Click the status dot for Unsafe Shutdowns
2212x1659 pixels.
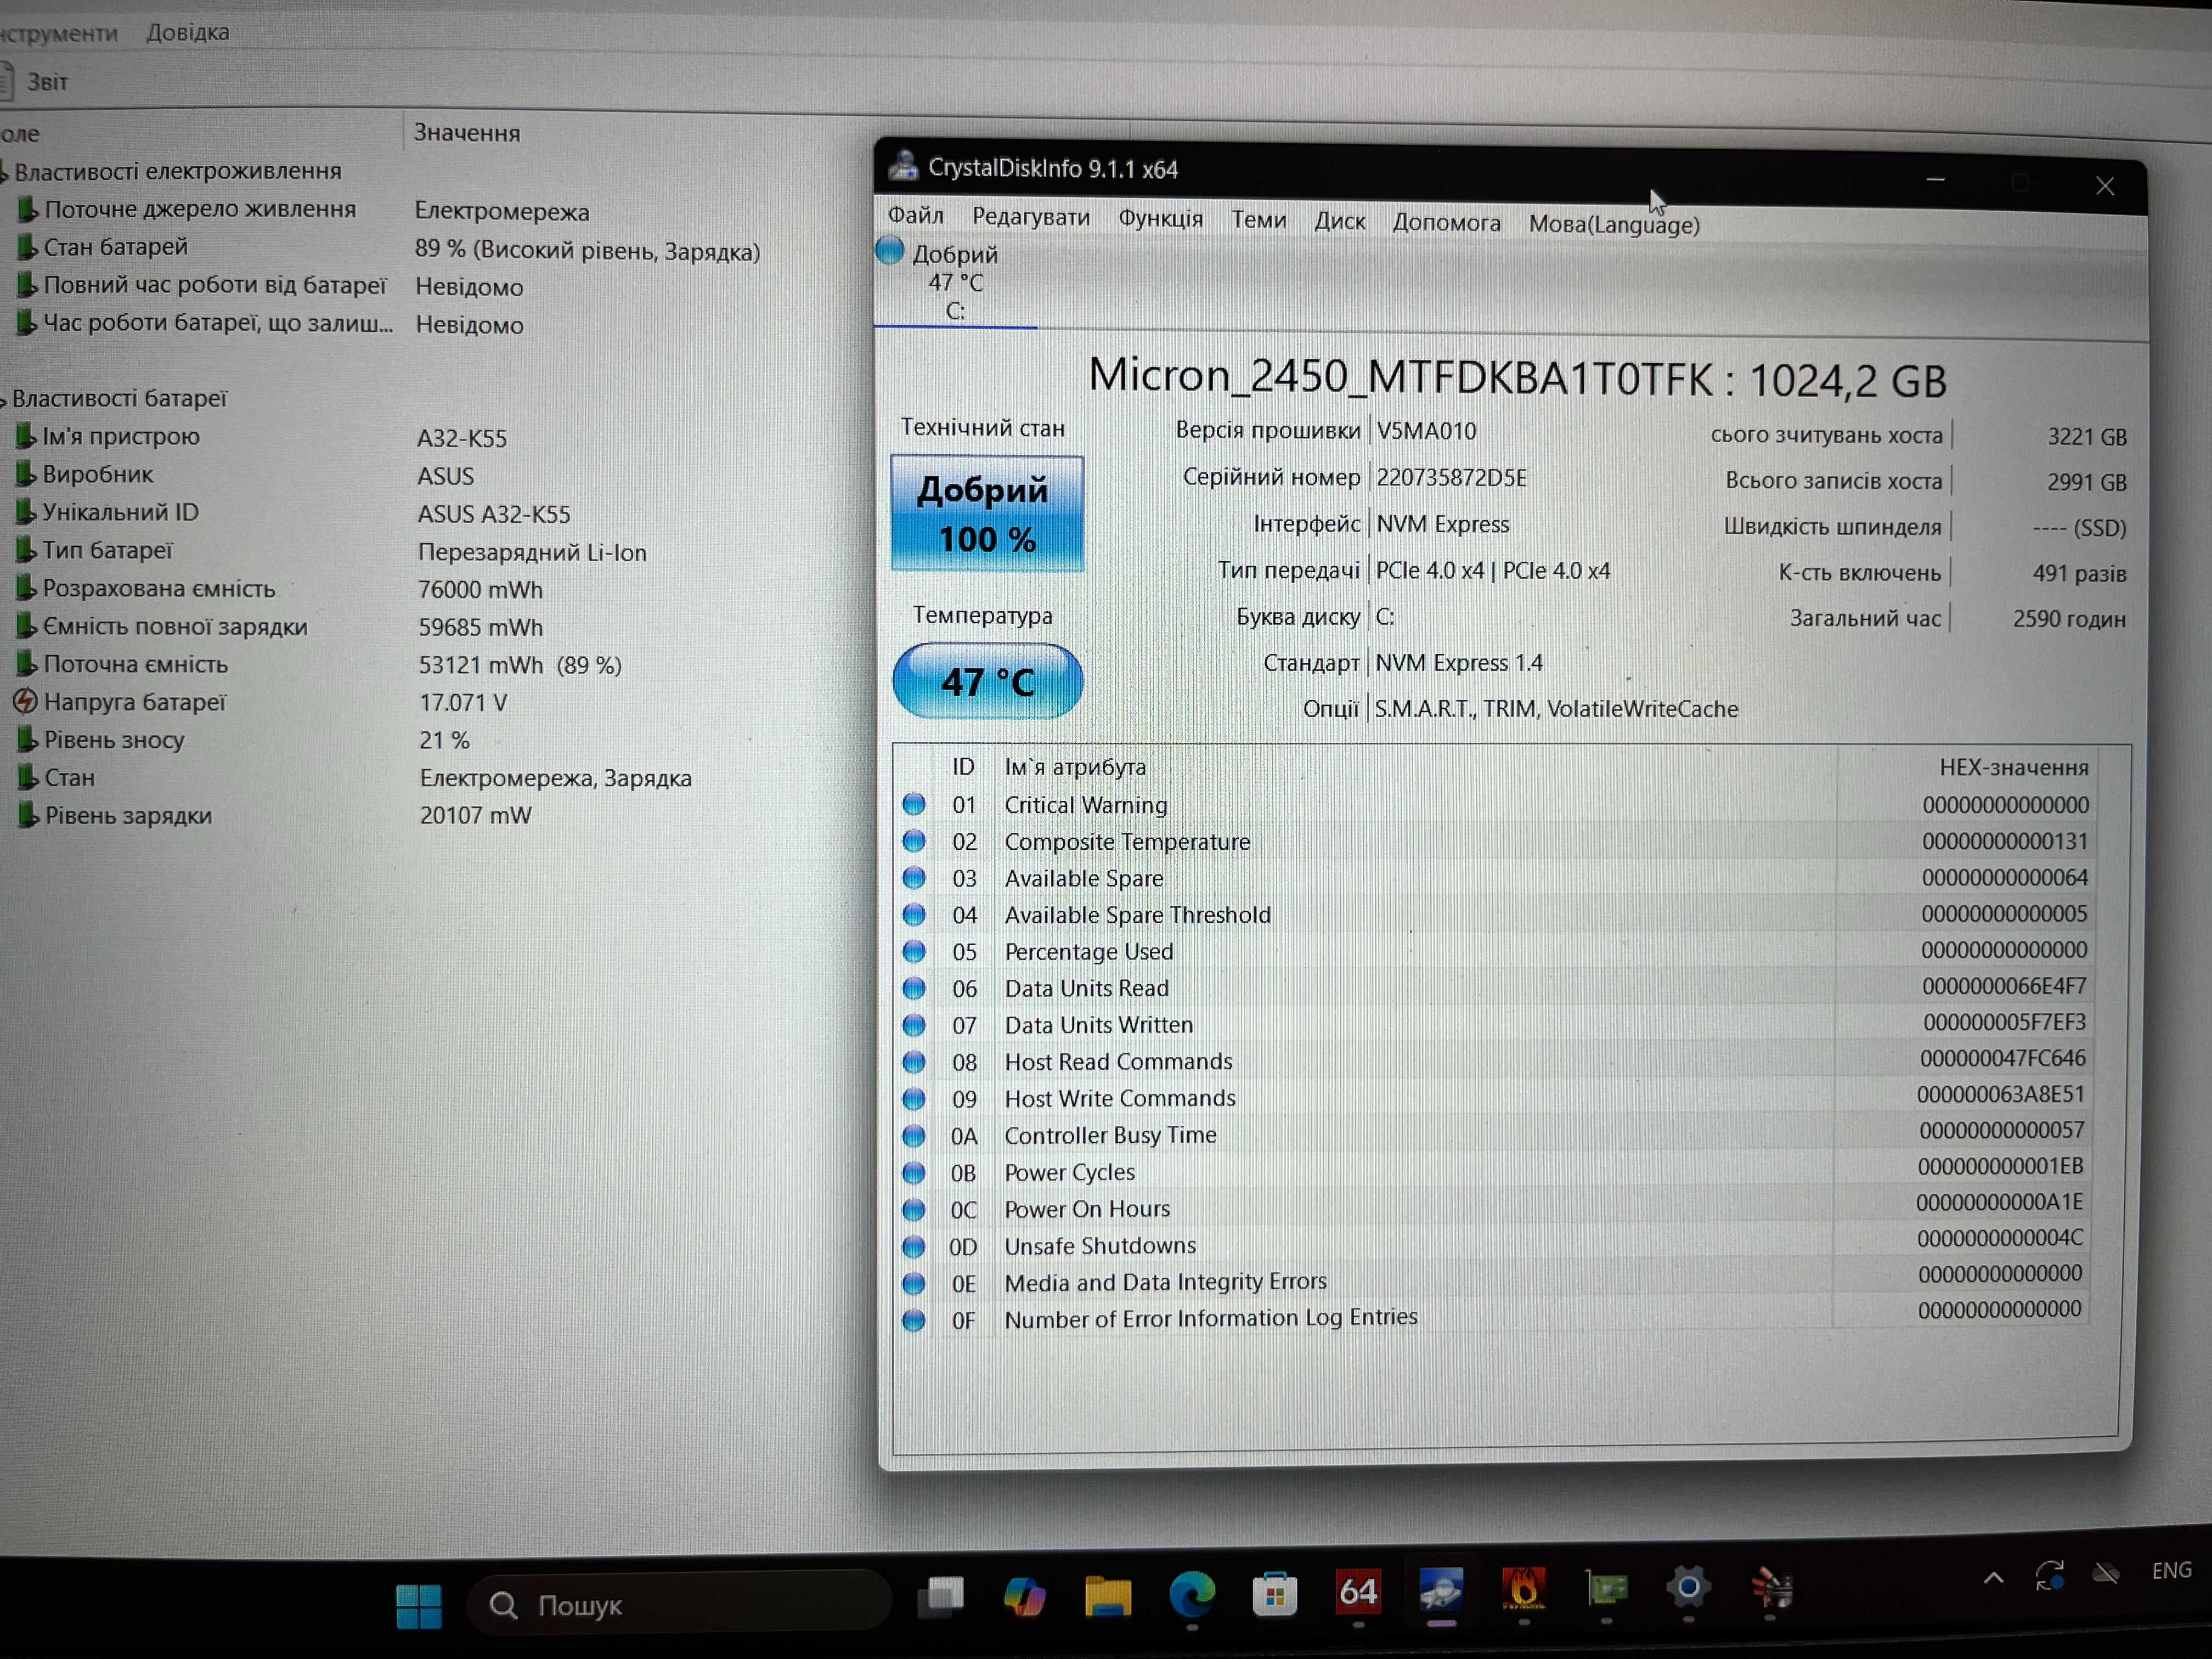point(913,1246)
